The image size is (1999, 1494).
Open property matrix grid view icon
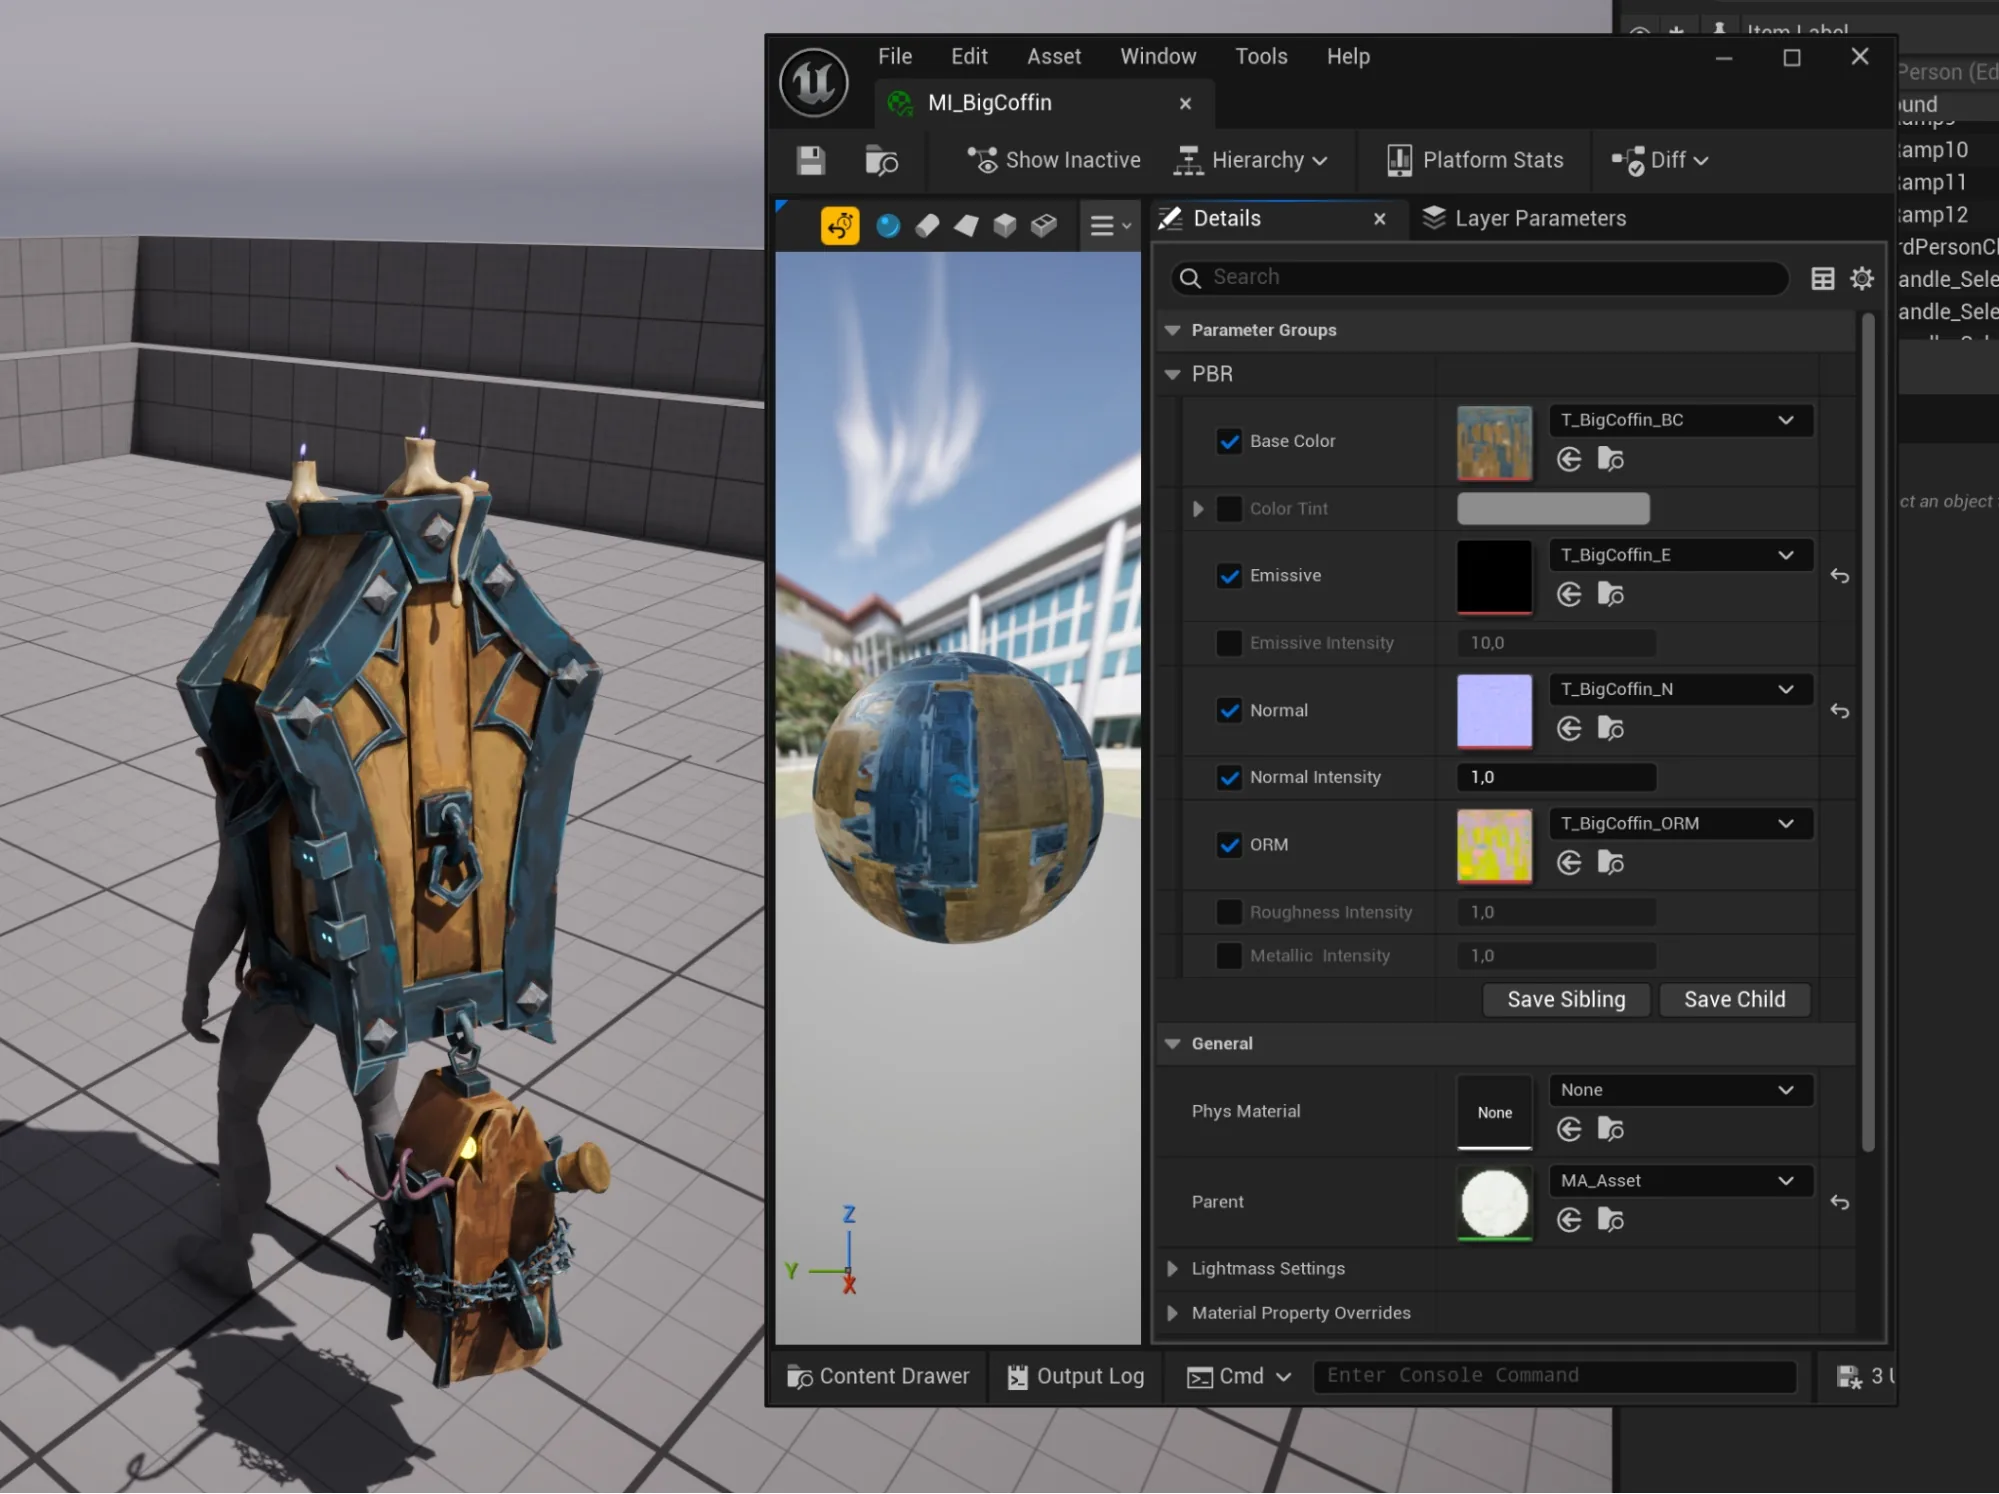click(1822, 279)
